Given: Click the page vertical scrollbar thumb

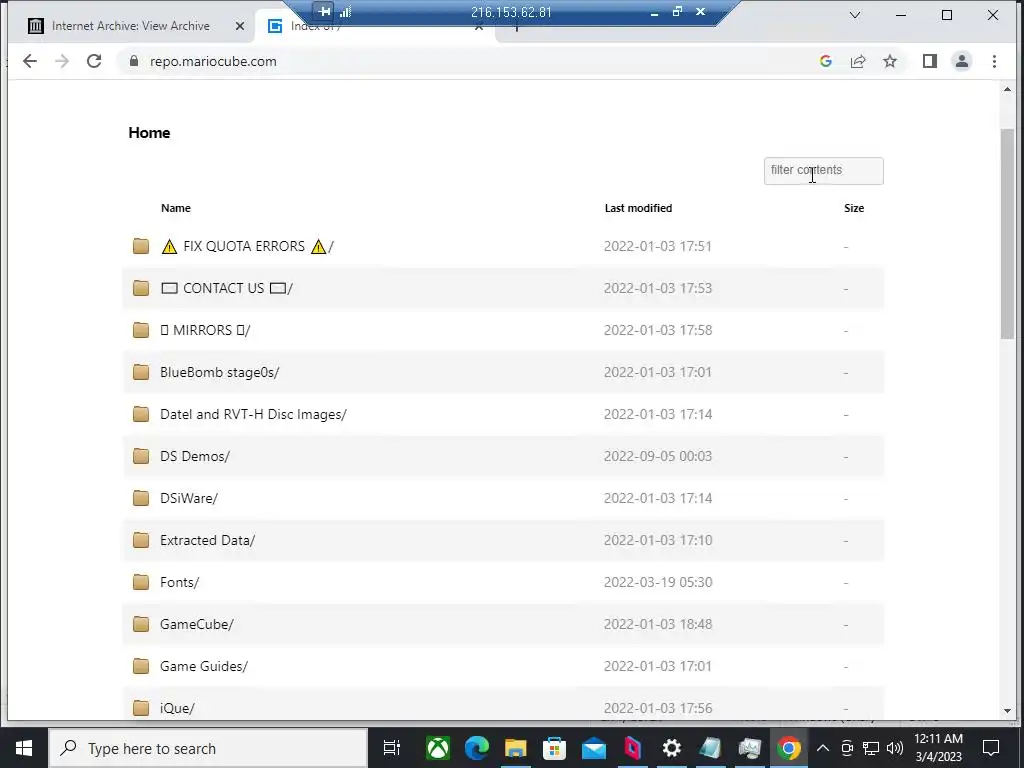Looking at the screenshot, I should click(1007, 234).
